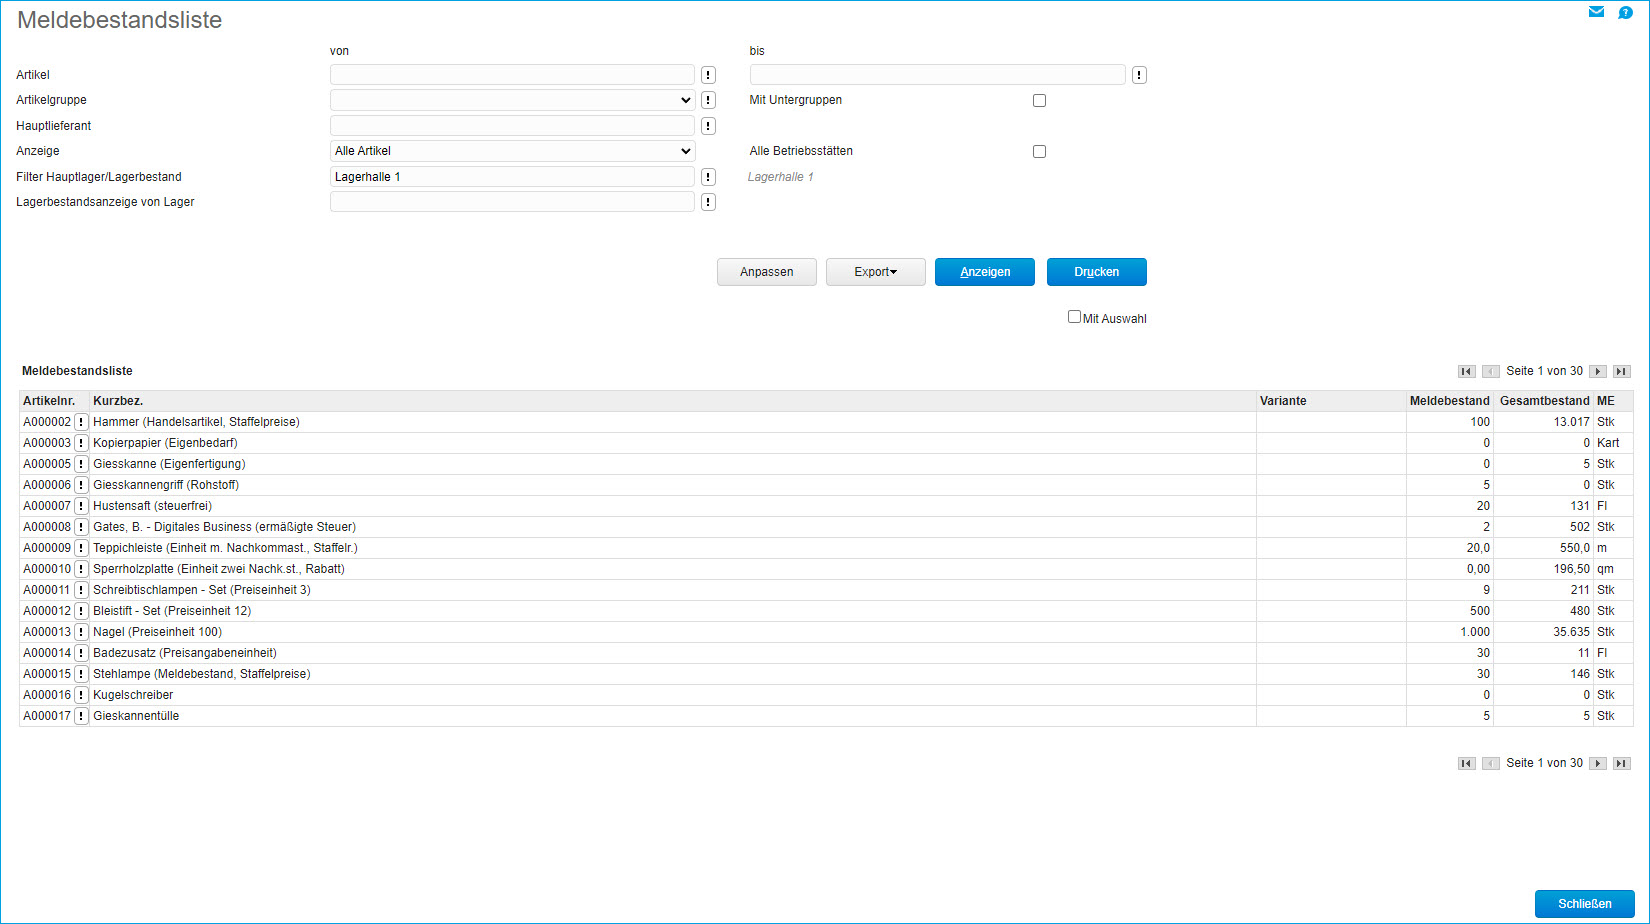Screen dimensions: 1650x924
Task: Click the Drucken button
Action: pos(1097,272)
